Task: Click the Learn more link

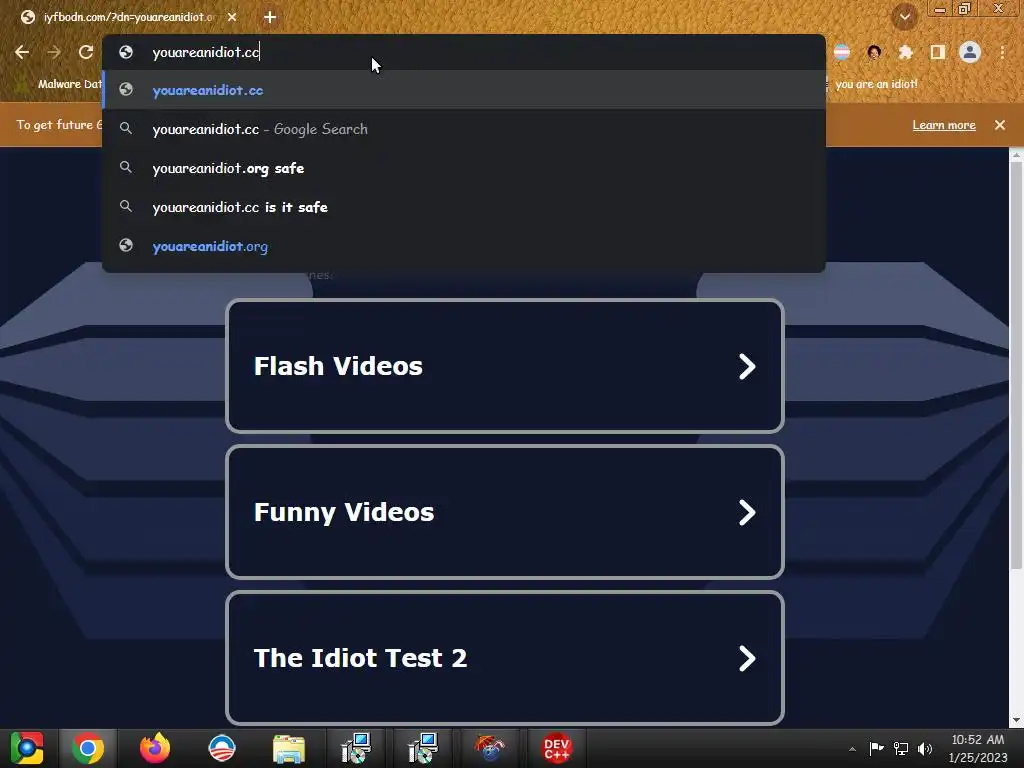Action: coord(944,125)
